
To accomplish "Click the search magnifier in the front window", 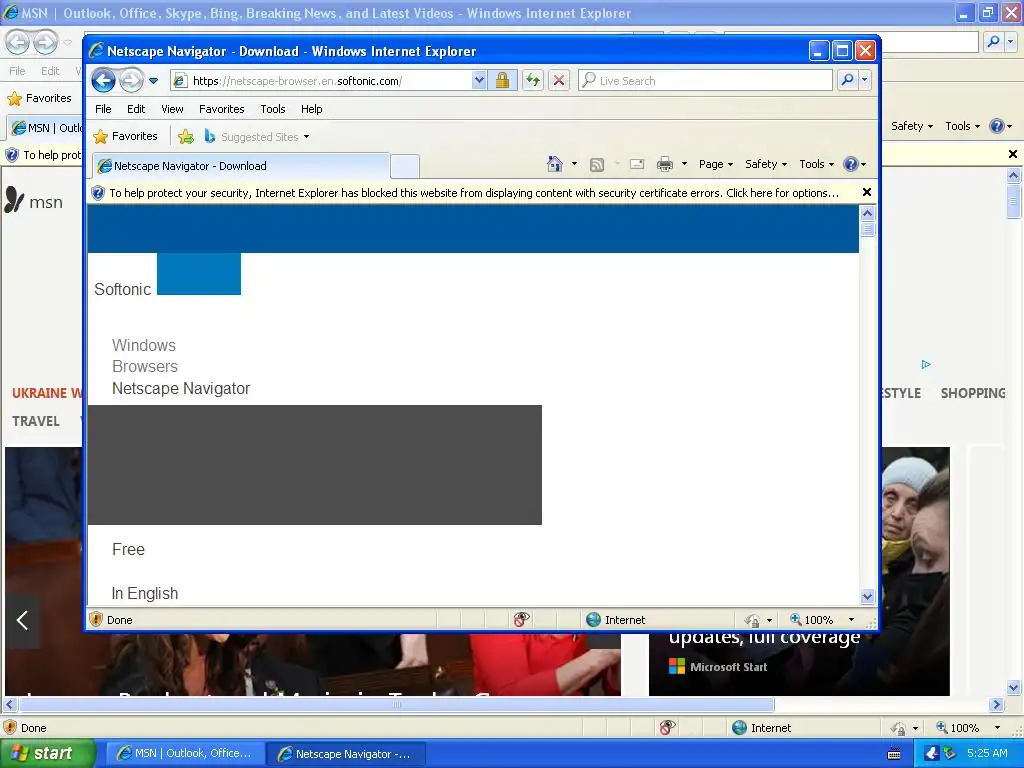I will [x=847, y=80].
